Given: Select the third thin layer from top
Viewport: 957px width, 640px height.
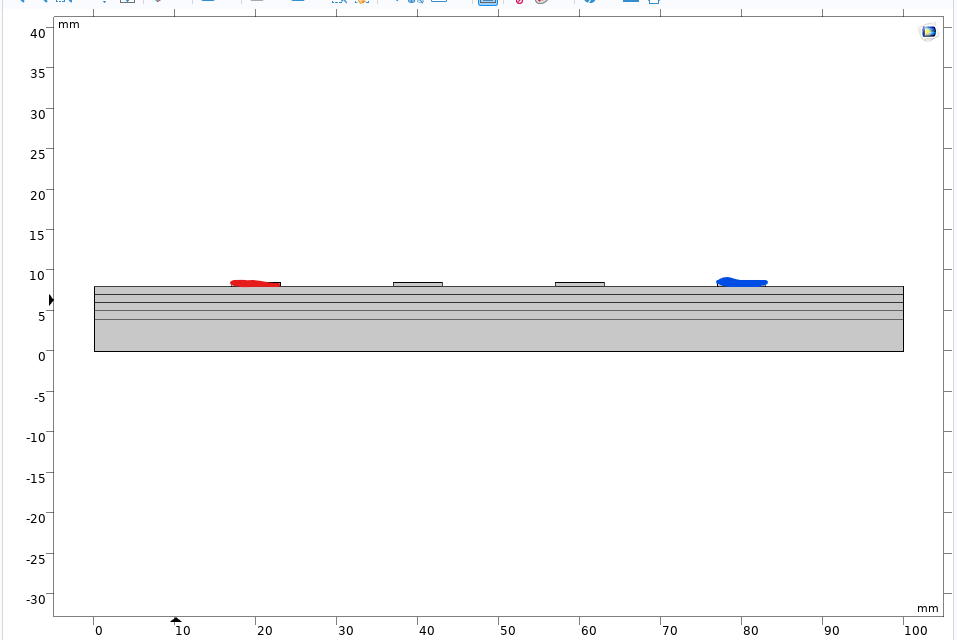Looking at the screenshot, I should pyautogui.click(x=498, y=306).
